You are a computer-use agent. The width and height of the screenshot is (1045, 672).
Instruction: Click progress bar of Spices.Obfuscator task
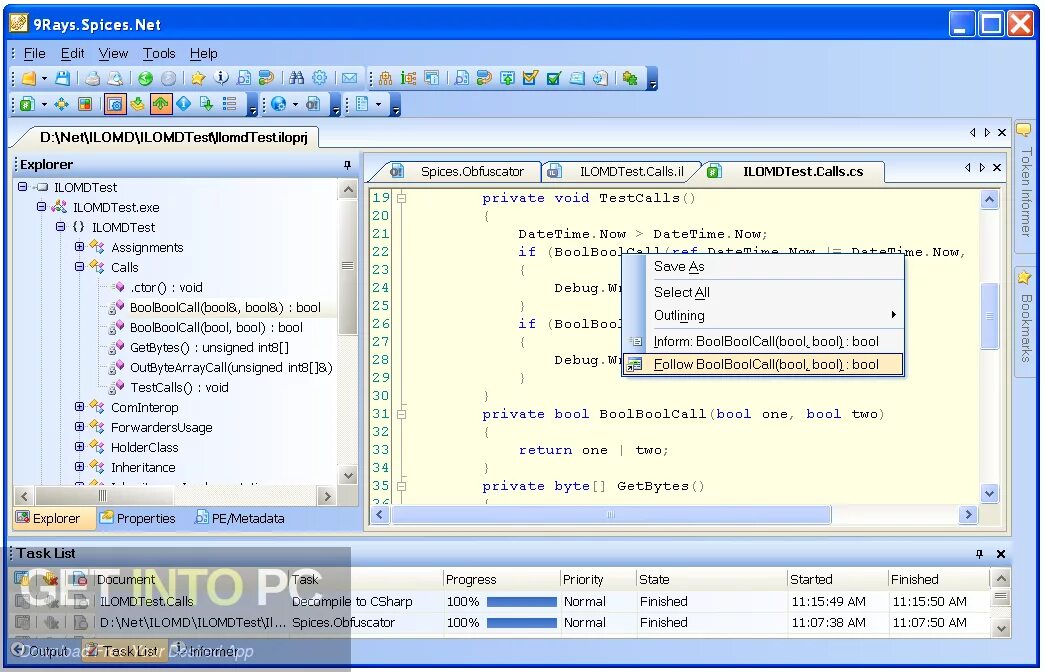tap(521, 623)
